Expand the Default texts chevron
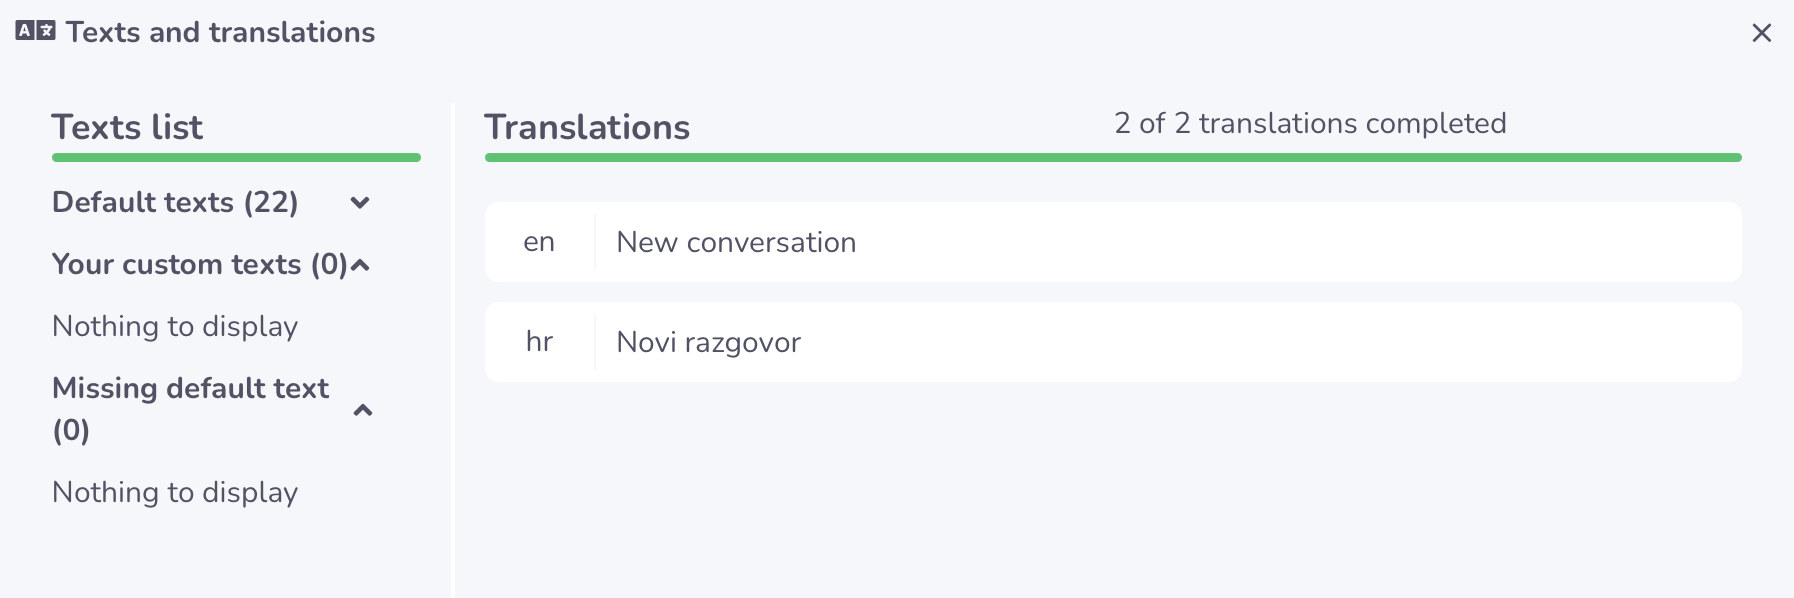Viewport: 1794px width, 598px height. (360, 203)
